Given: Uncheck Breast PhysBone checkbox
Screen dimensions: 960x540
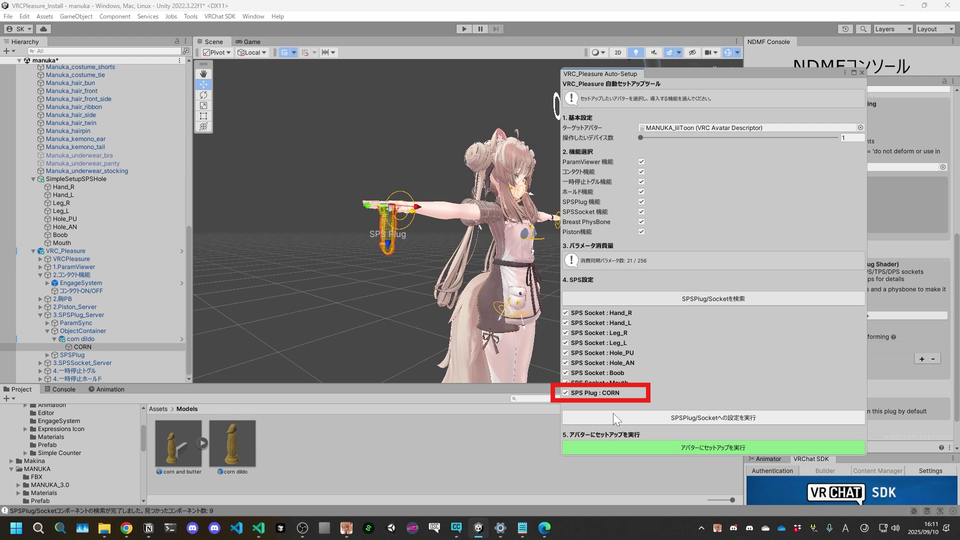Looking at the screenshot, I should pyautogui.click(x=641, y=222).
